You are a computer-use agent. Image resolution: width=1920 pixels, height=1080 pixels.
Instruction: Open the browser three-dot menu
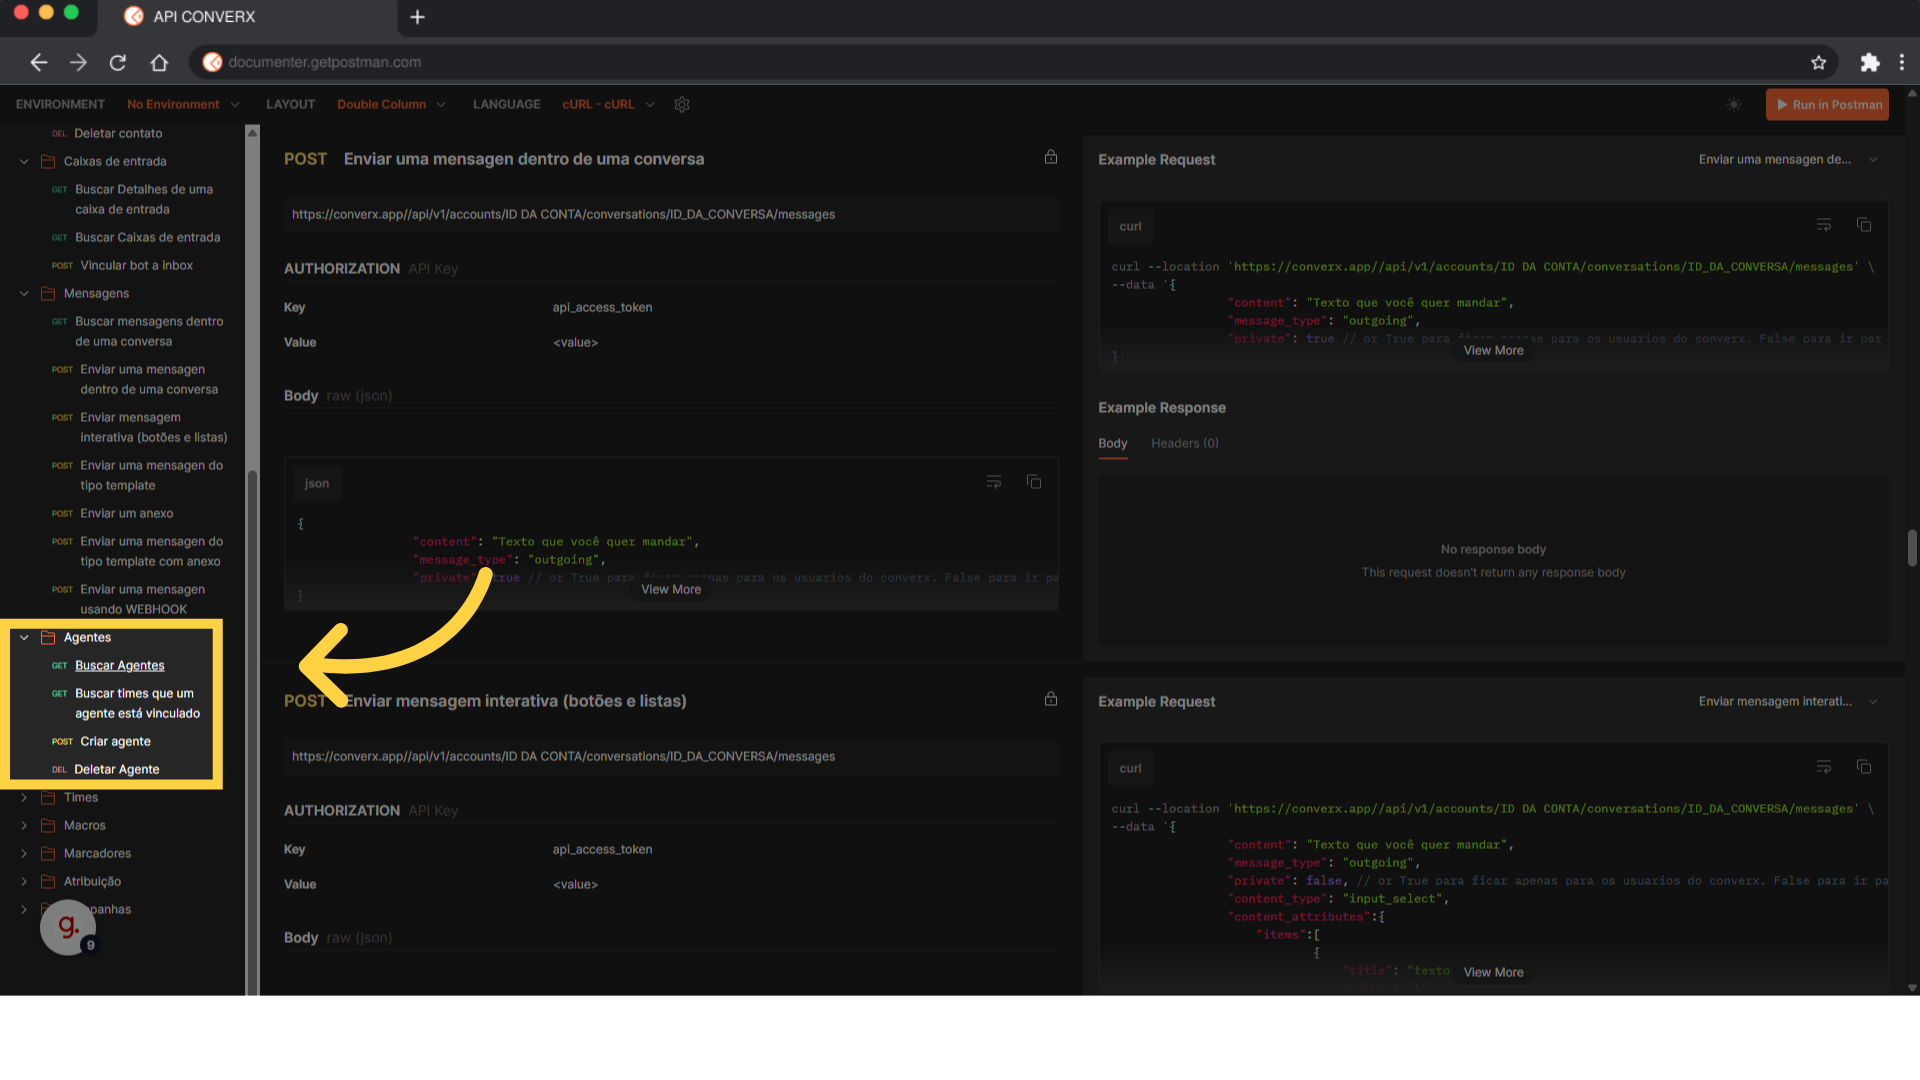click(x=1901, y=62)
